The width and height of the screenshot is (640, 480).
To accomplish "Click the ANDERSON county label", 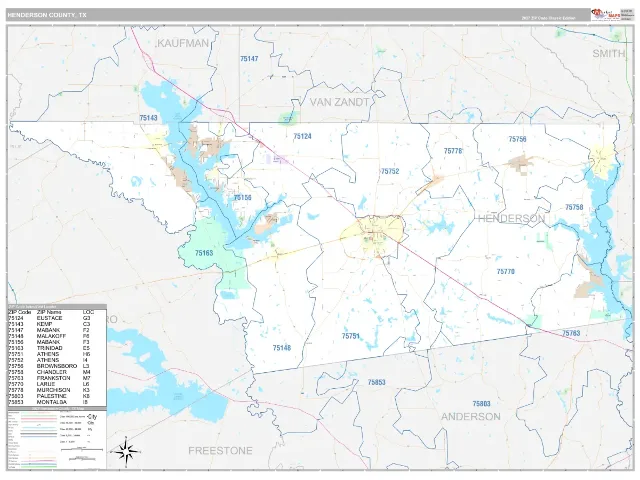I will coord(471,417).
